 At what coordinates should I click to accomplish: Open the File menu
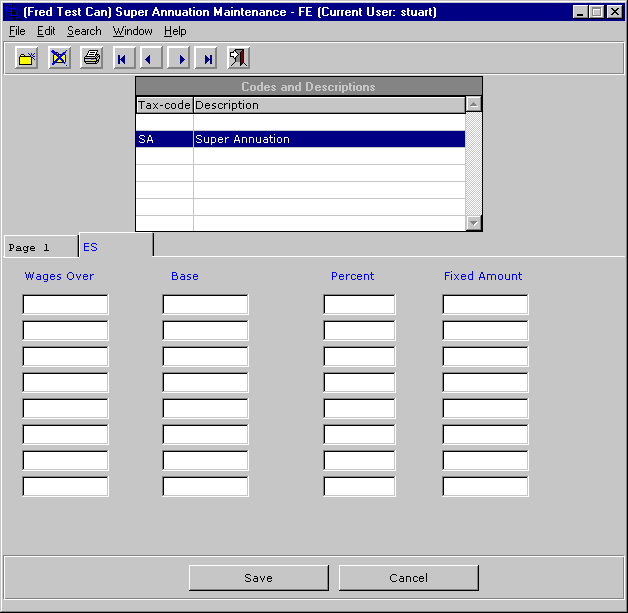pos(17,31)
